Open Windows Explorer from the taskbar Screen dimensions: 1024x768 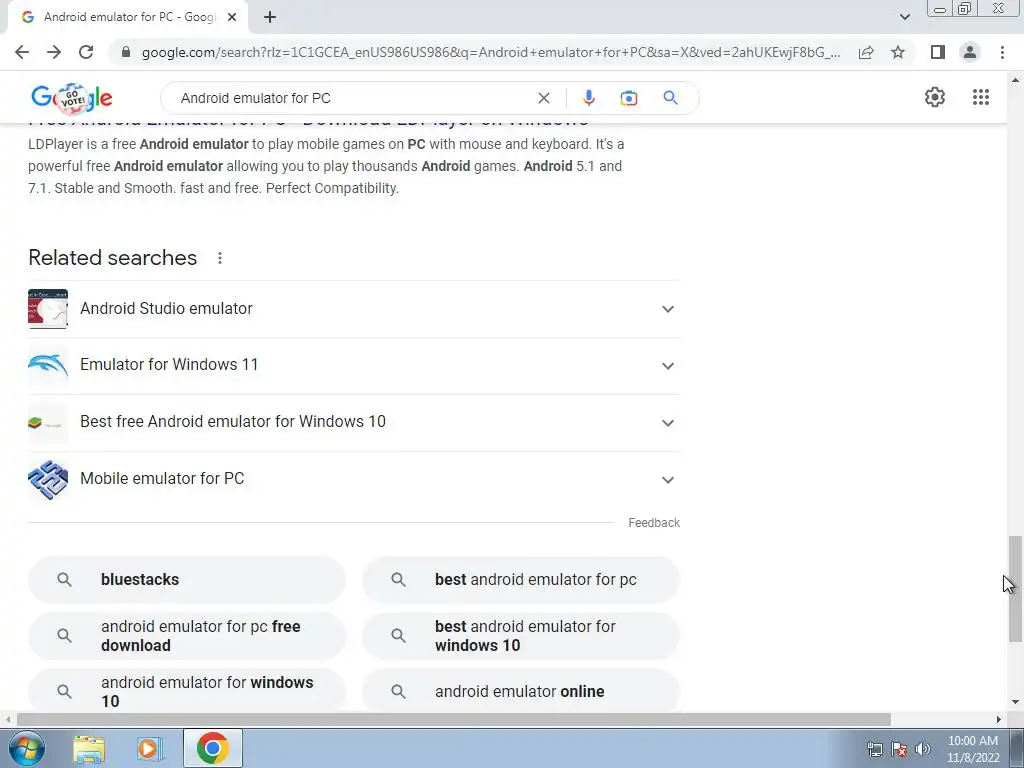(x=89, y=748)
